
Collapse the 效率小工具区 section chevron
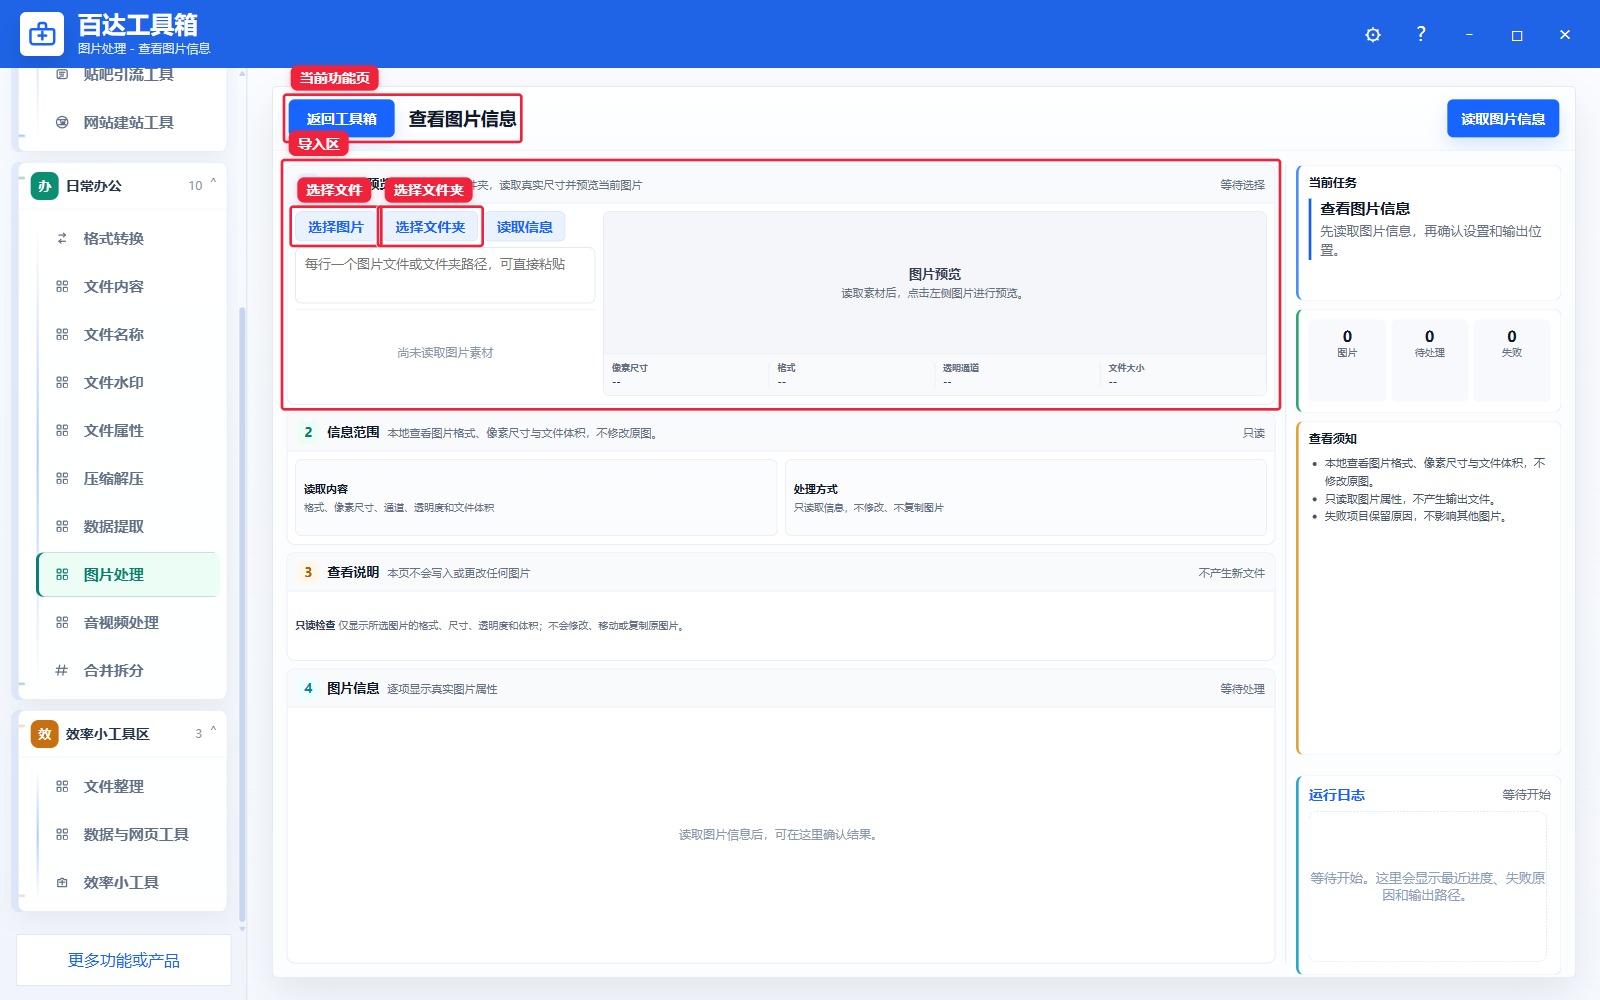pyautogui.click(x=213, y=732)
